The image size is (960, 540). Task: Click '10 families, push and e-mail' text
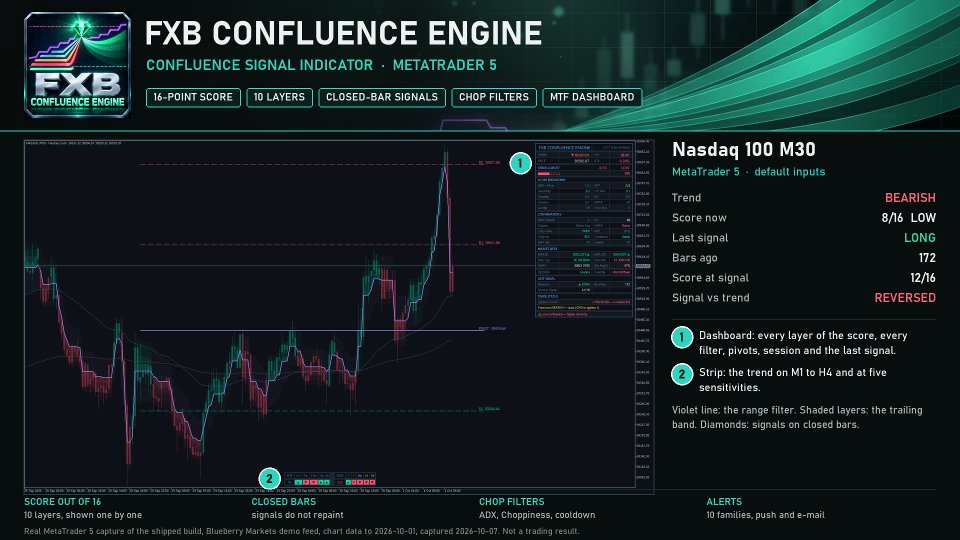click(765, 515)
